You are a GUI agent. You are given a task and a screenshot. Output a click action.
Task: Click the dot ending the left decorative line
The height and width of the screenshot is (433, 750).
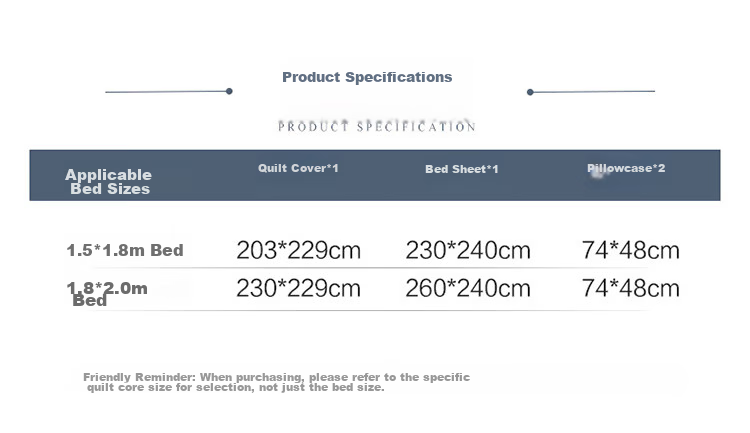229,91
